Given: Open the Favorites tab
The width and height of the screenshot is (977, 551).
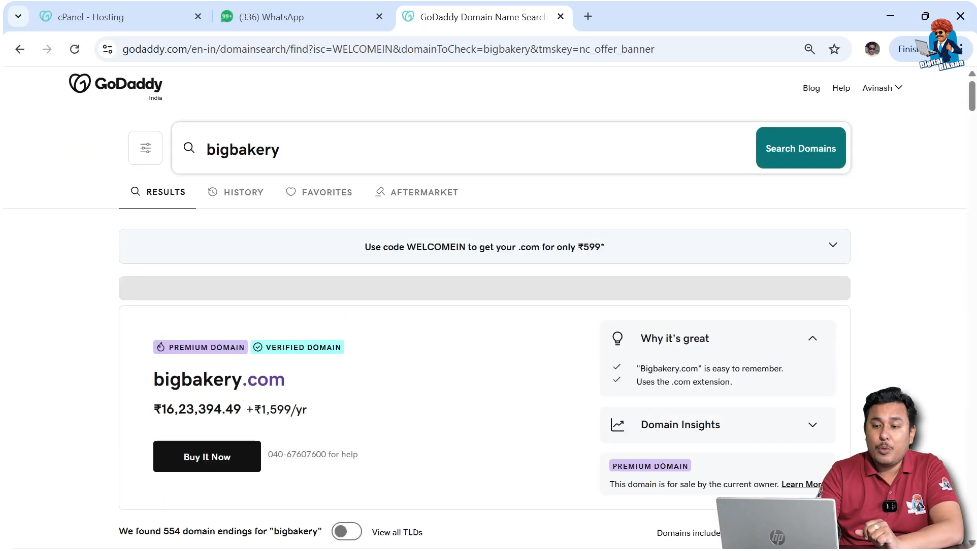Looking at the screenshot, I should coord(319,192).
